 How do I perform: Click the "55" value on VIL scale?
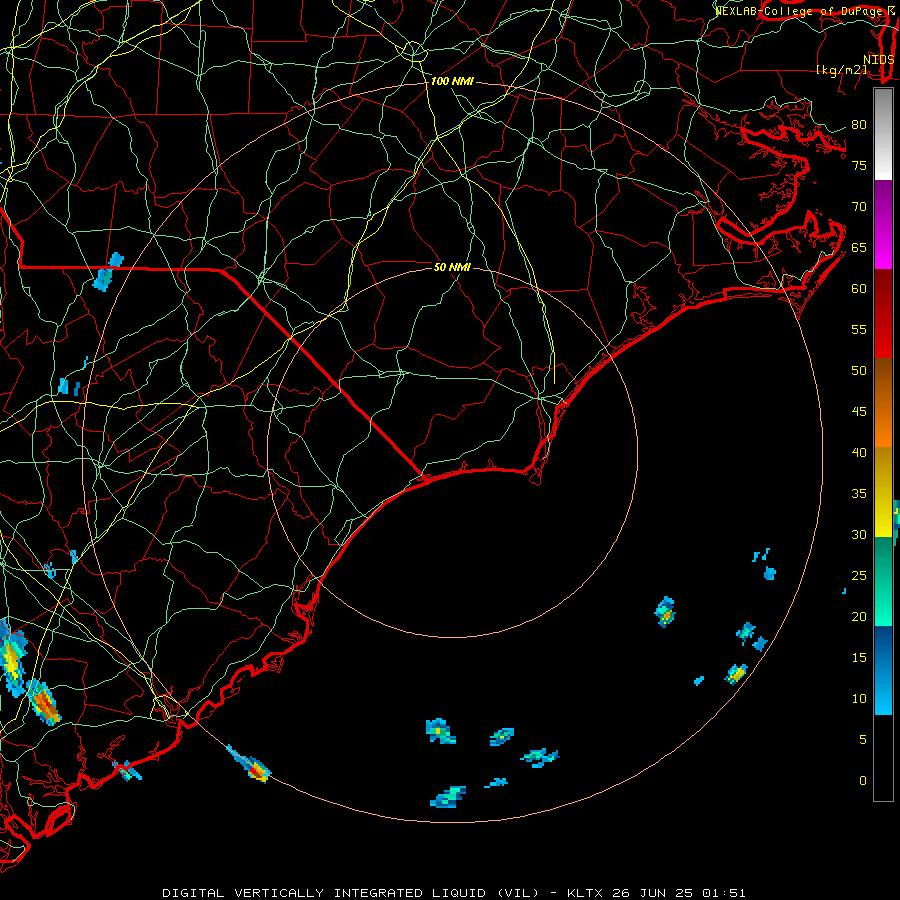point(859,330)
